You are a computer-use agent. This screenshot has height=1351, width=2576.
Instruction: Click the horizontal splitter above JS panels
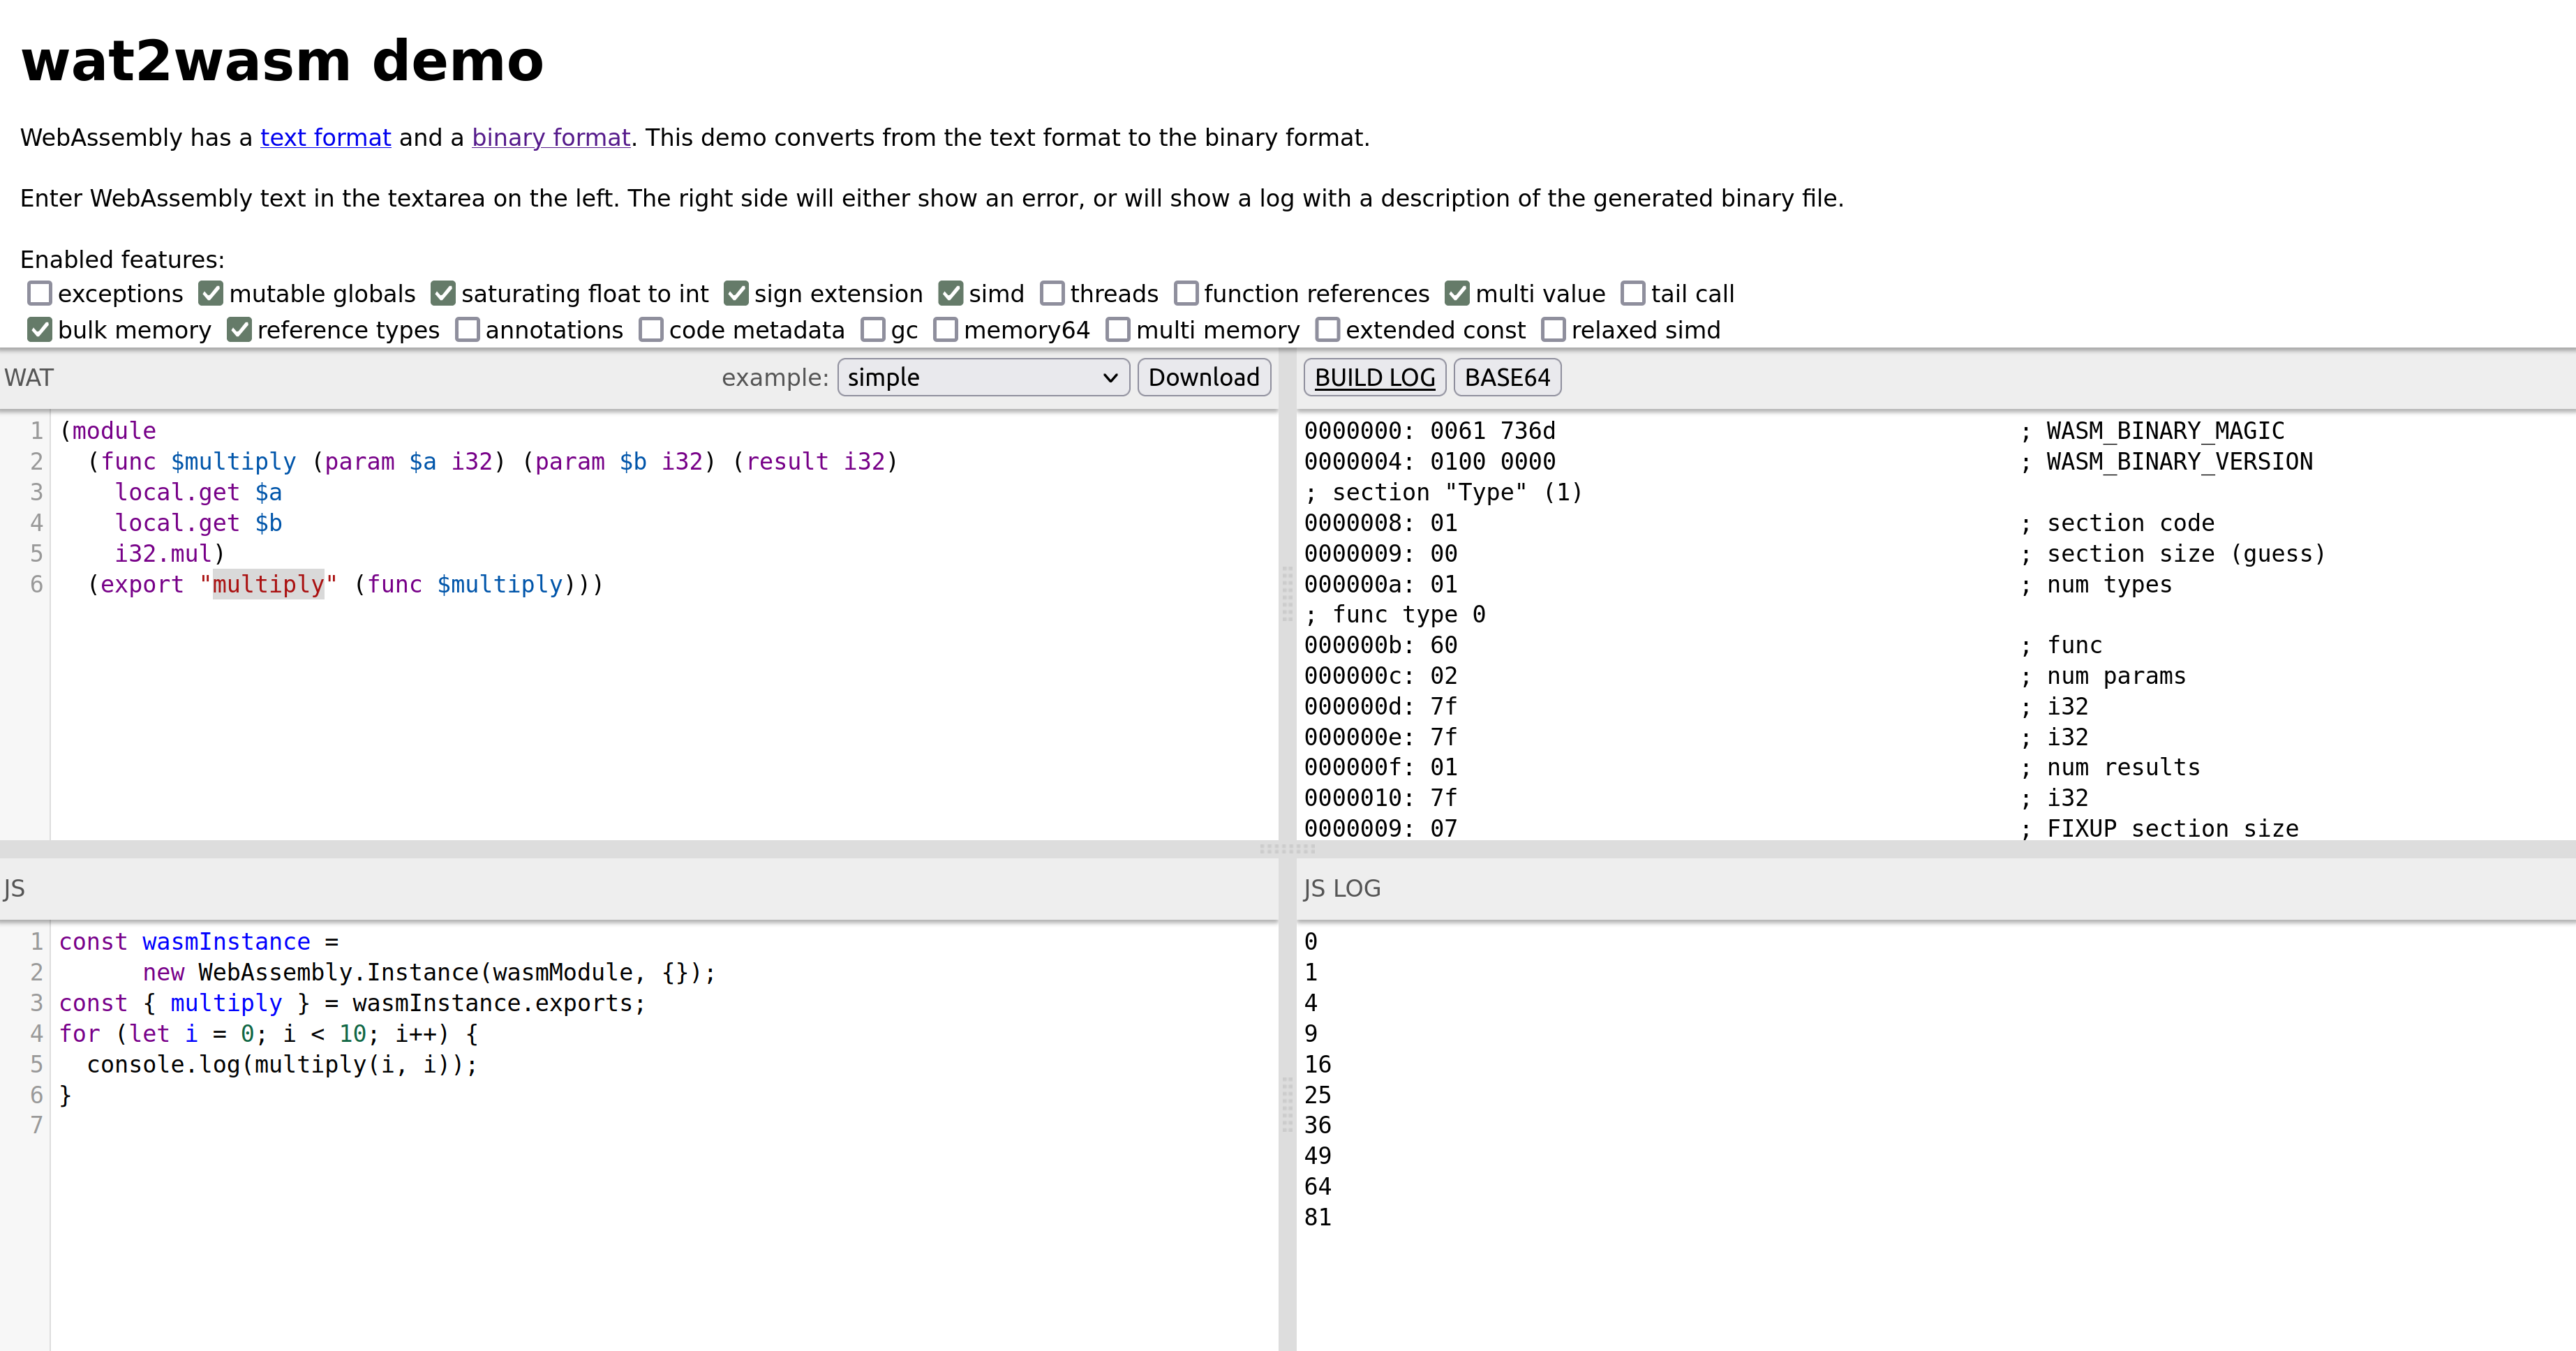[x=1288, y=849]
